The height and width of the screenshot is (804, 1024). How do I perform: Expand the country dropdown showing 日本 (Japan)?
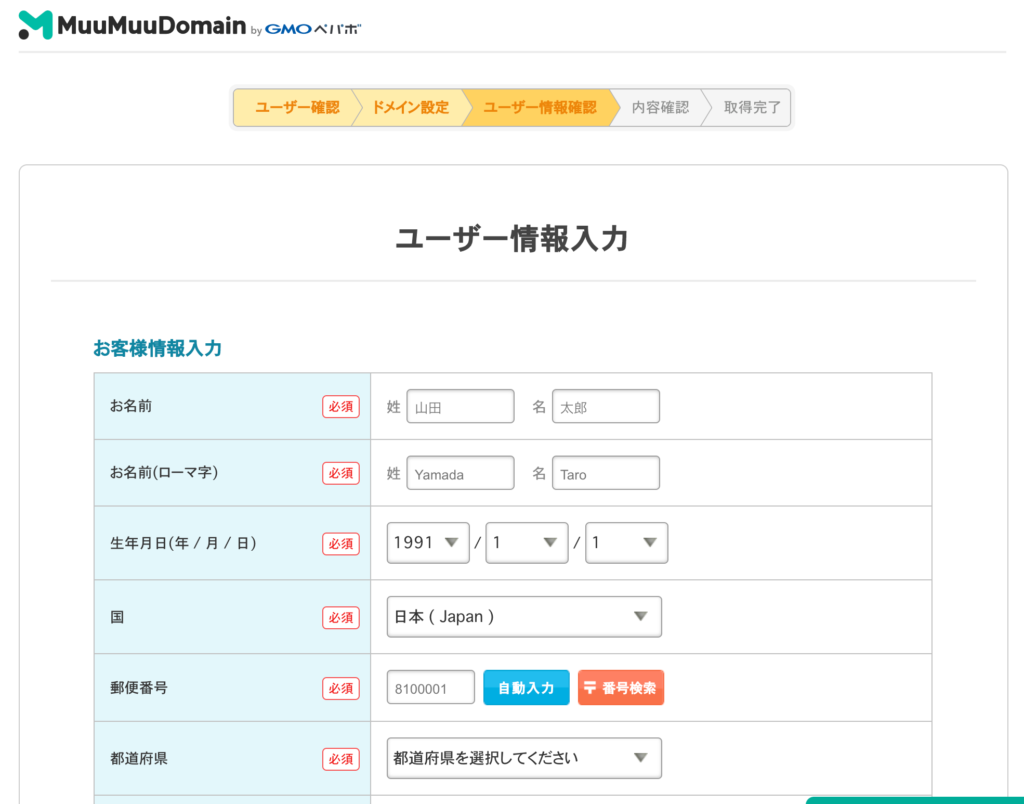pyautogui.click(x=524, y=617)
